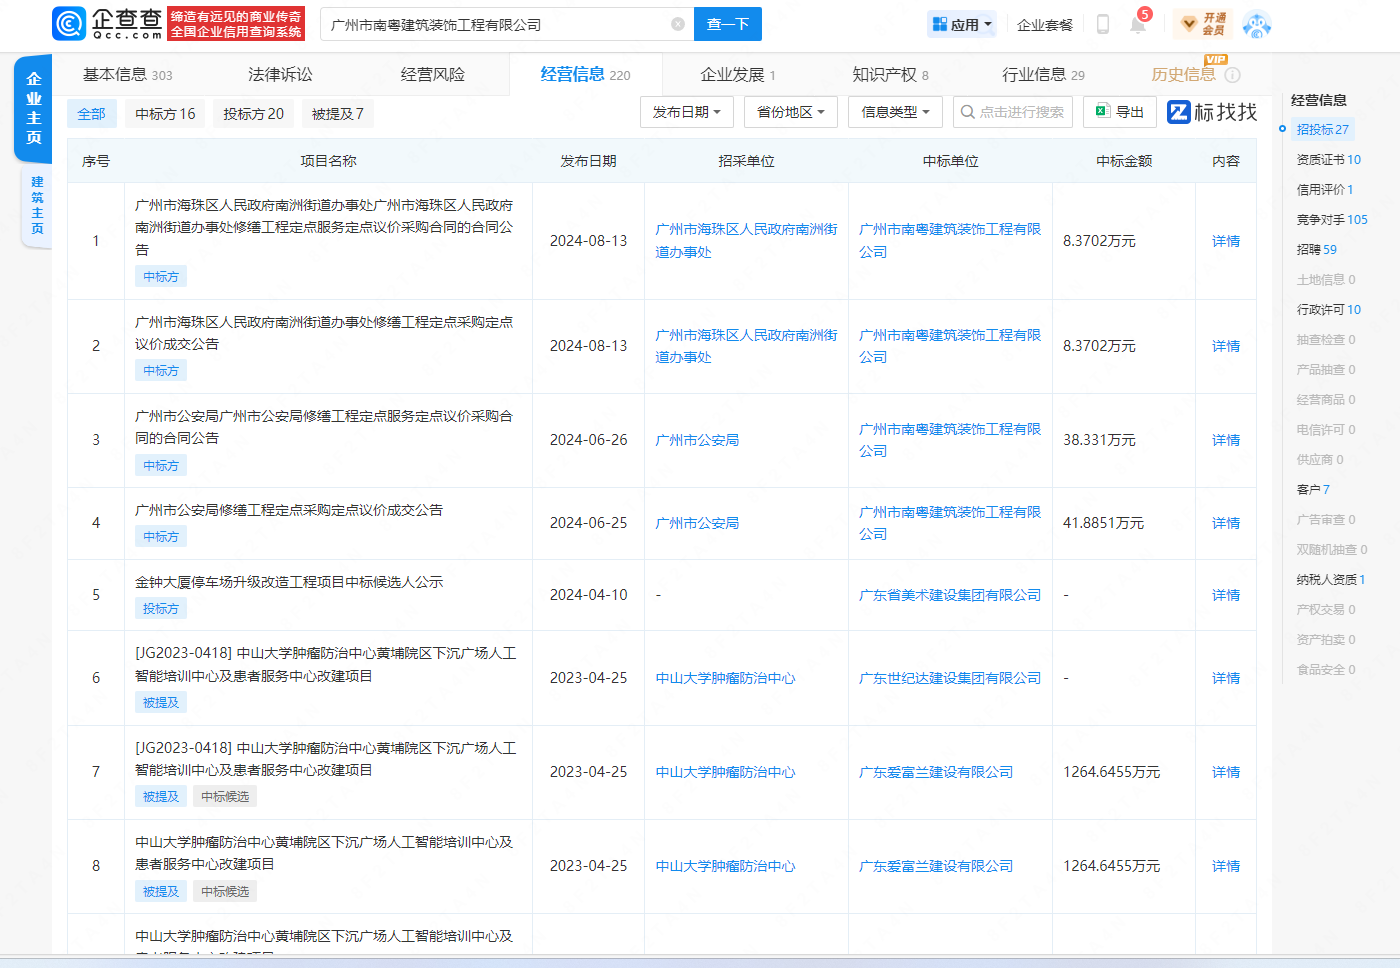Click 广东省美术建设集团有限公司 link
This screenshot has width=1400, height=968.
click(x=950, y=595)
